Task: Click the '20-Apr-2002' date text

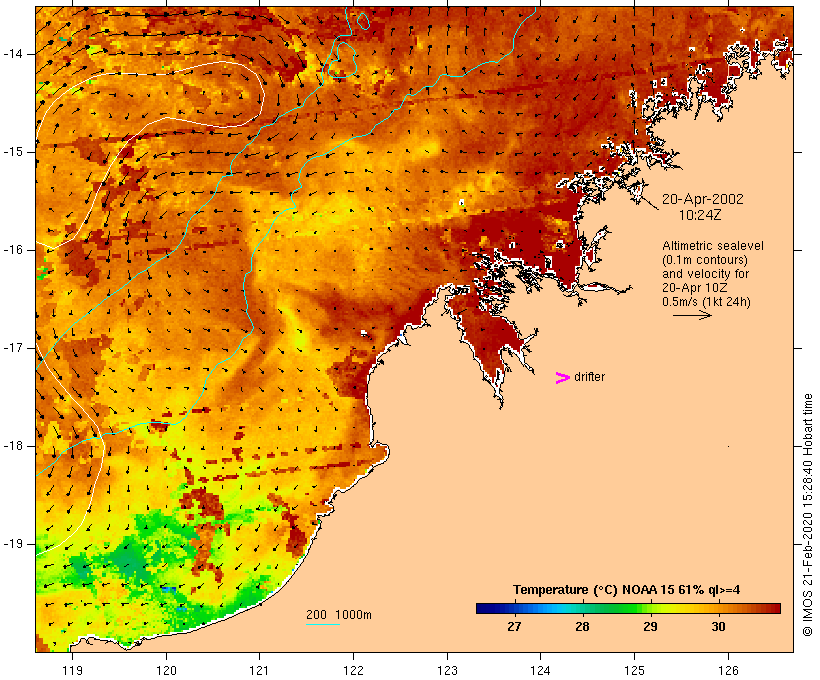Action: 702,199
